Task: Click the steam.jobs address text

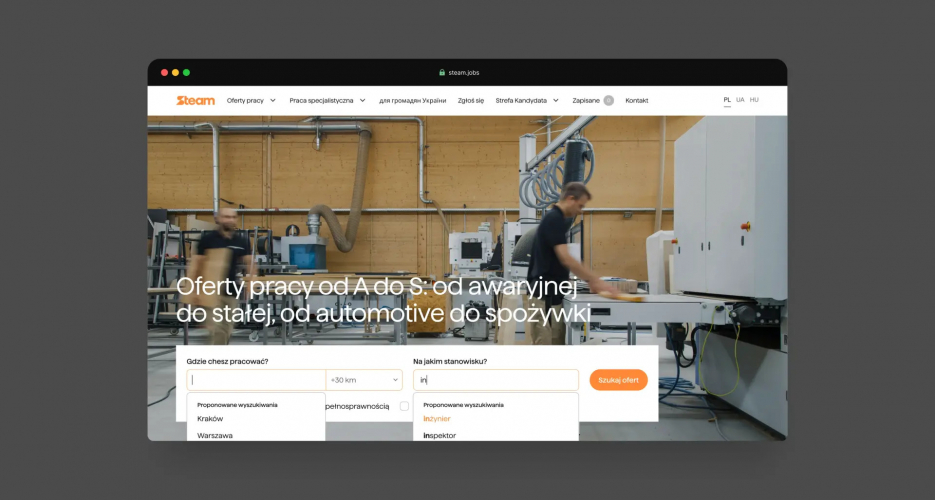Action: [x=464, y=73]
